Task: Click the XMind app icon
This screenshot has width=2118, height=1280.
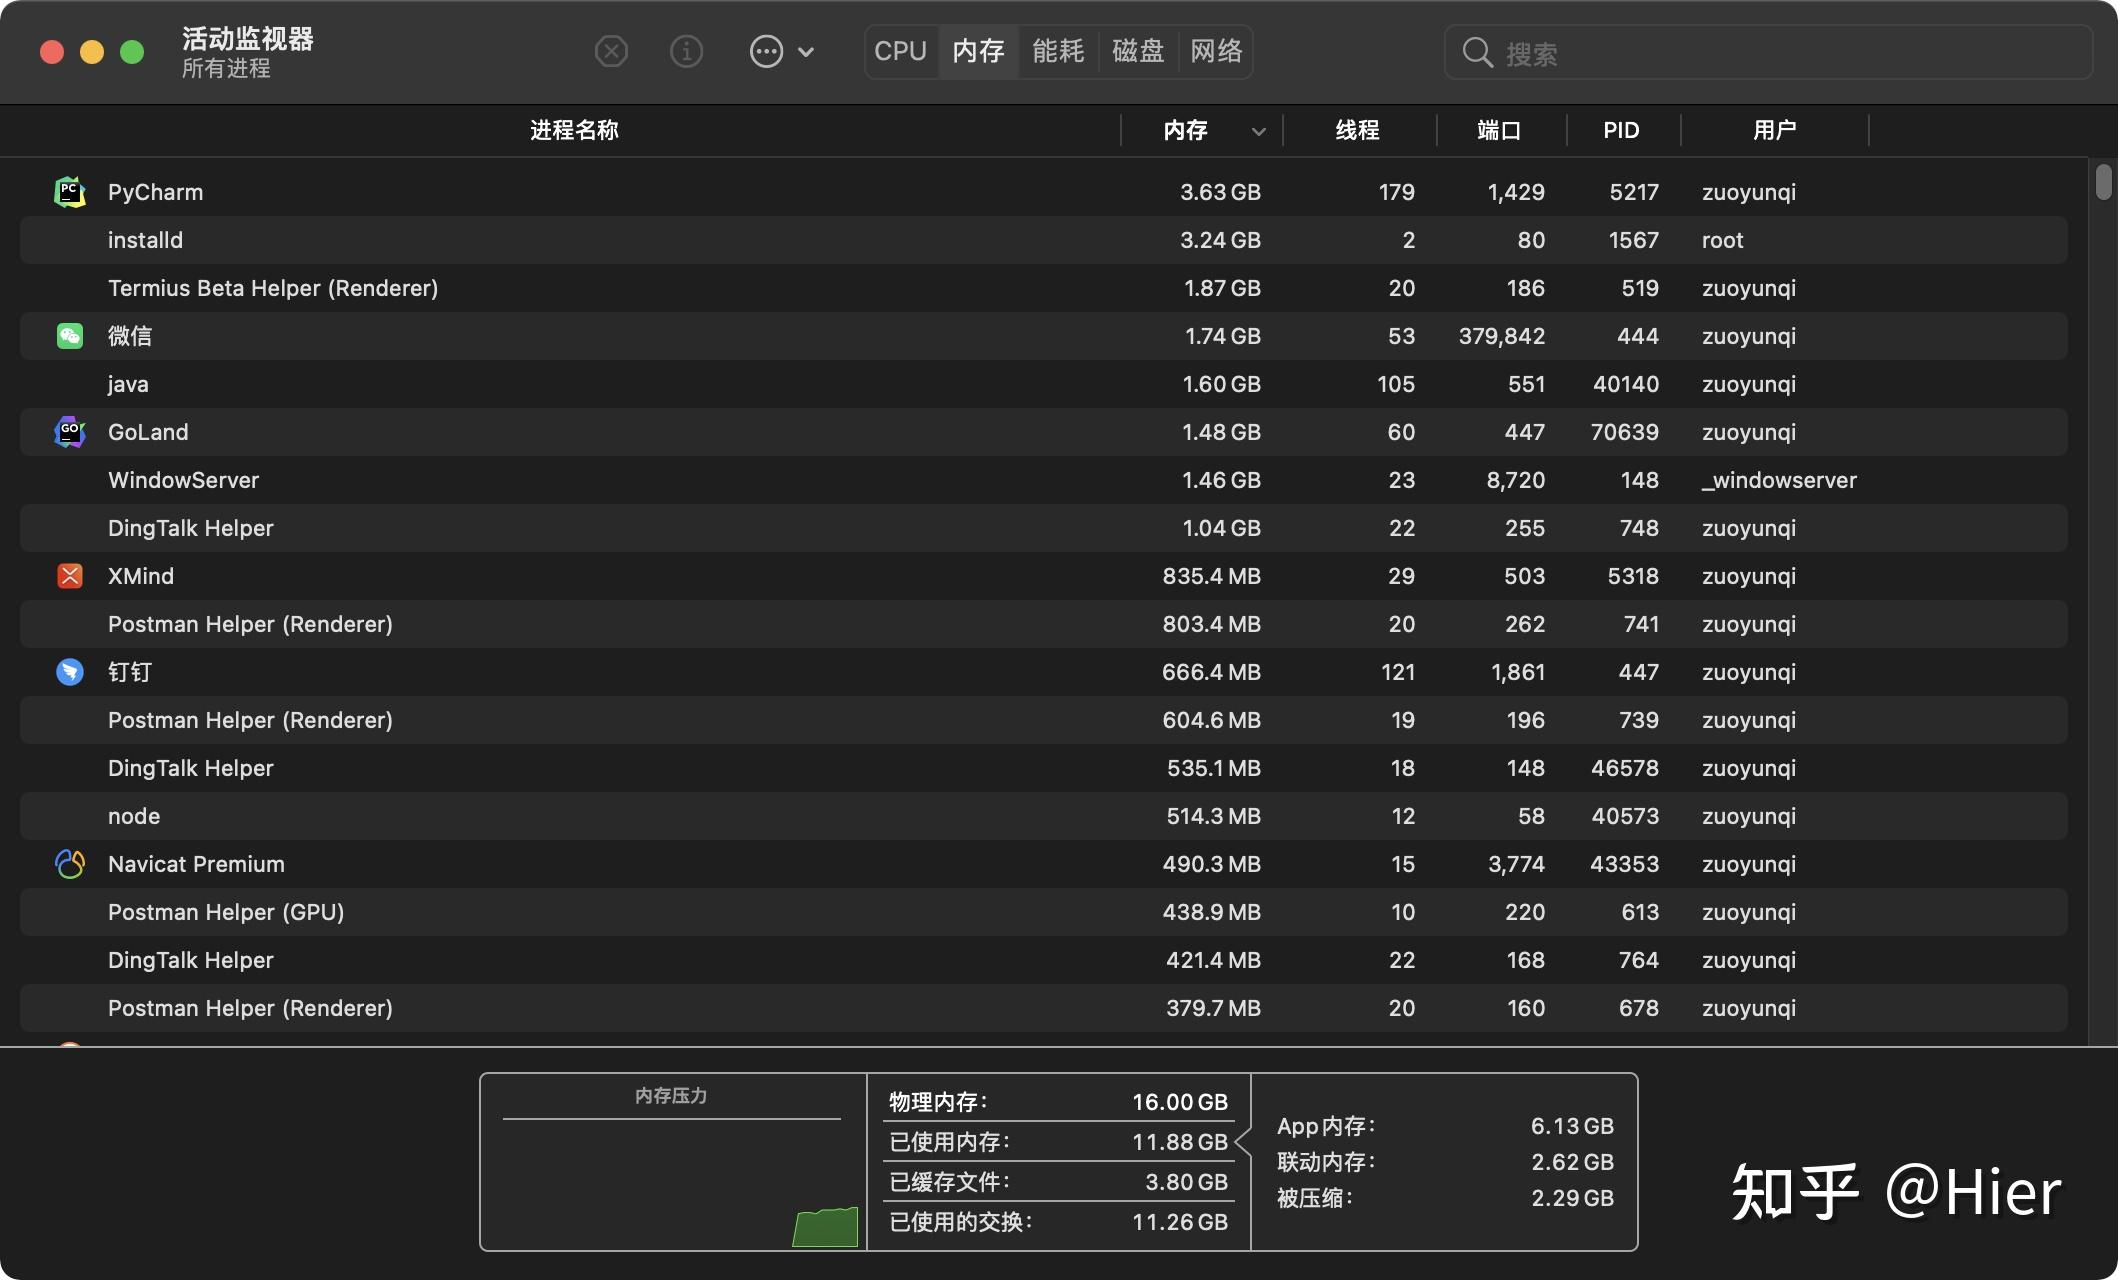Action: (69, 576)
